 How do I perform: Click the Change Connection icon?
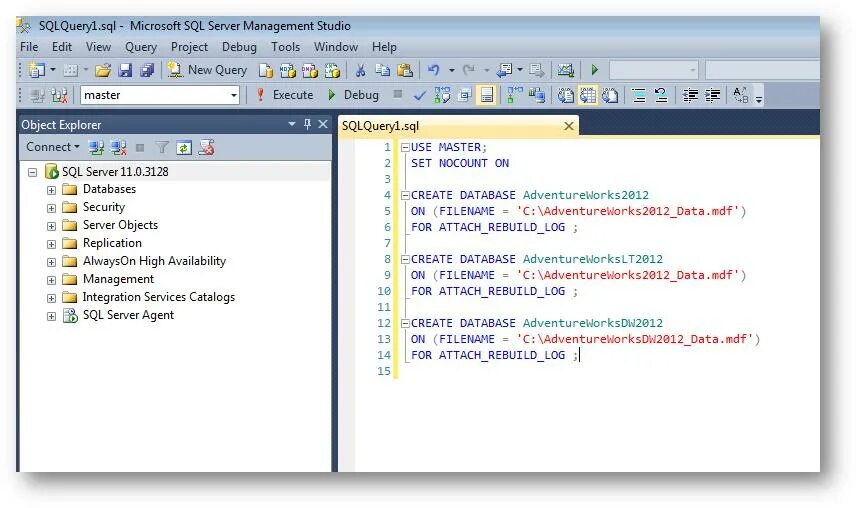coord(59,95)
